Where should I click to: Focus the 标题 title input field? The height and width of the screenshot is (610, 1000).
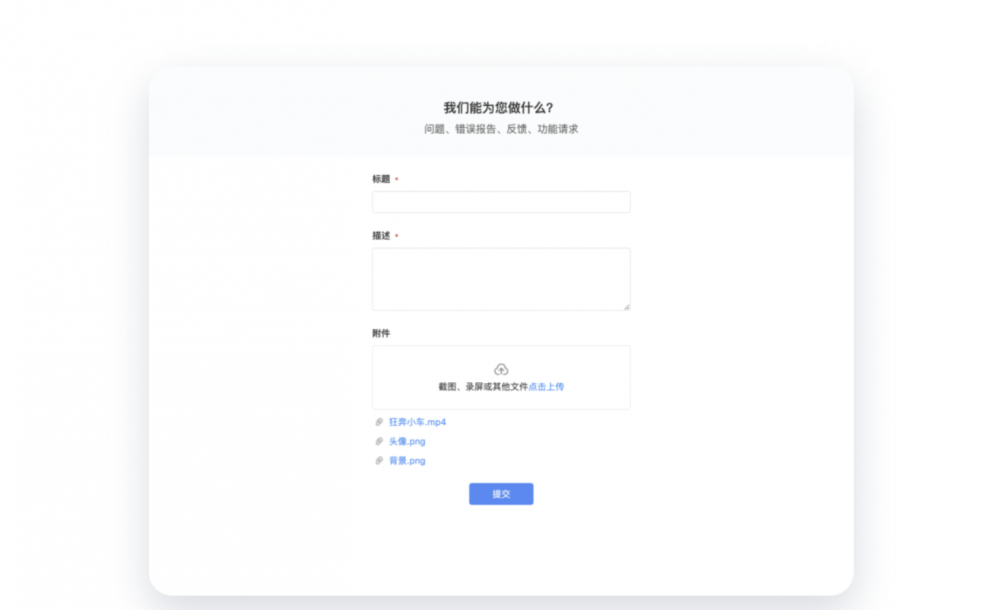(x=501, y=202)
